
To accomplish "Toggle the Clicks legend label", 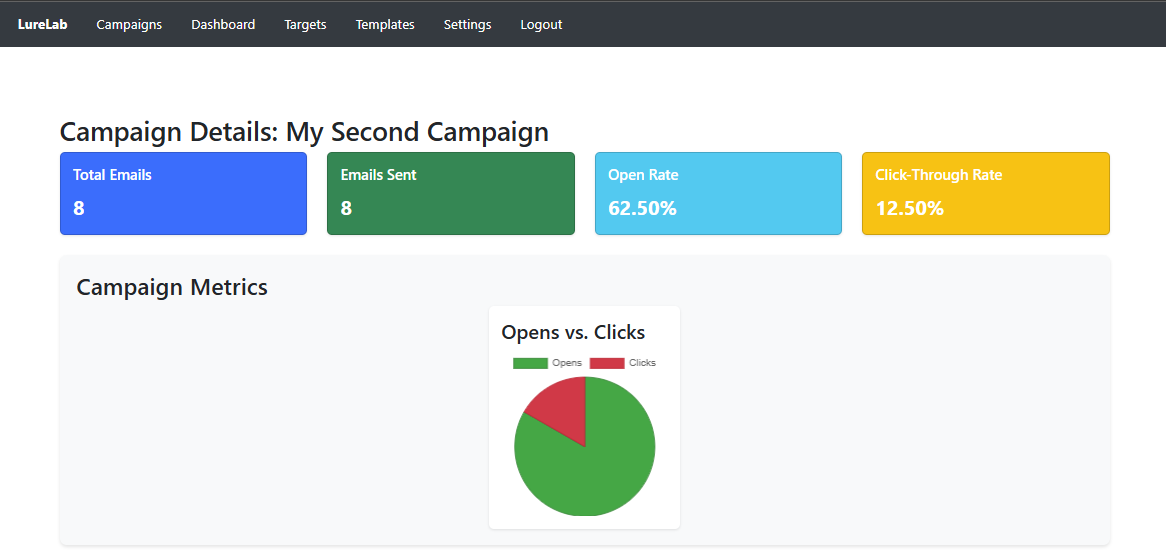I will tap(642, 363).
